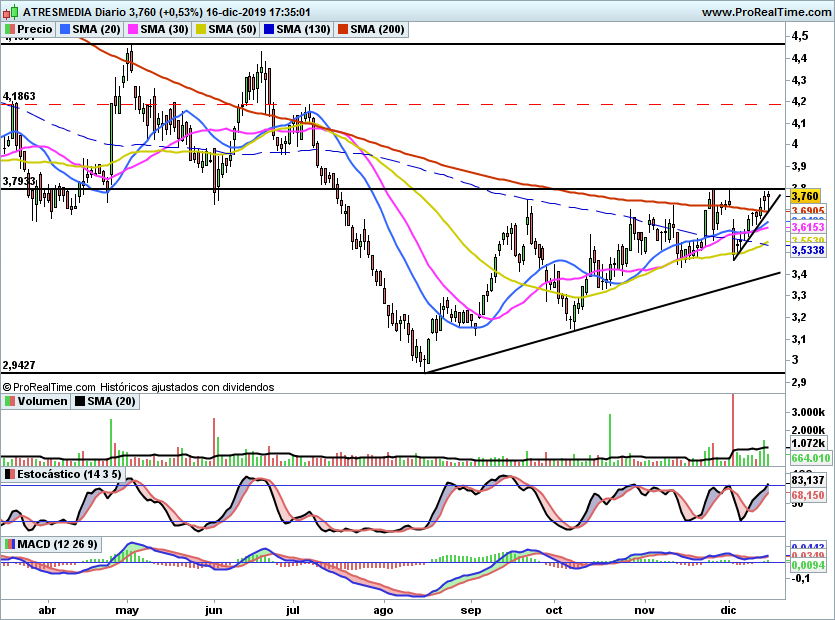The width and height of the screenshot is (835, 620).
Task: Select the 2,9427 support level label
Action: pyautogui.click(x=19, y=365)
